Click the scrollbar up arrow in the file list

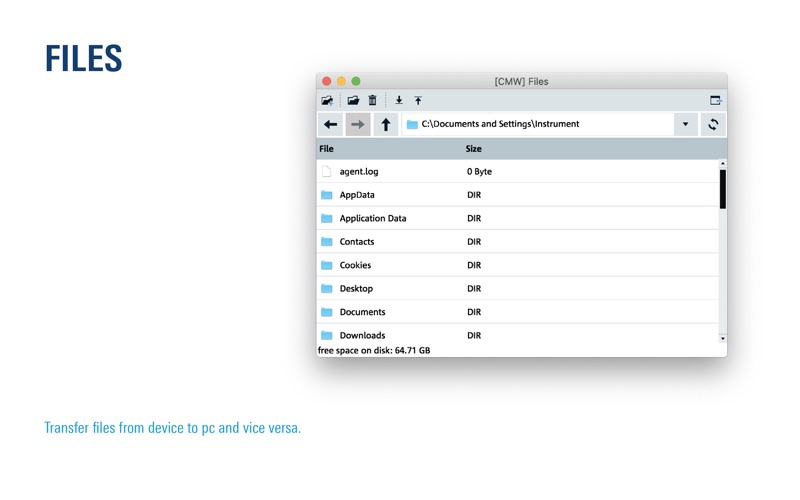(x=723, y=164)
